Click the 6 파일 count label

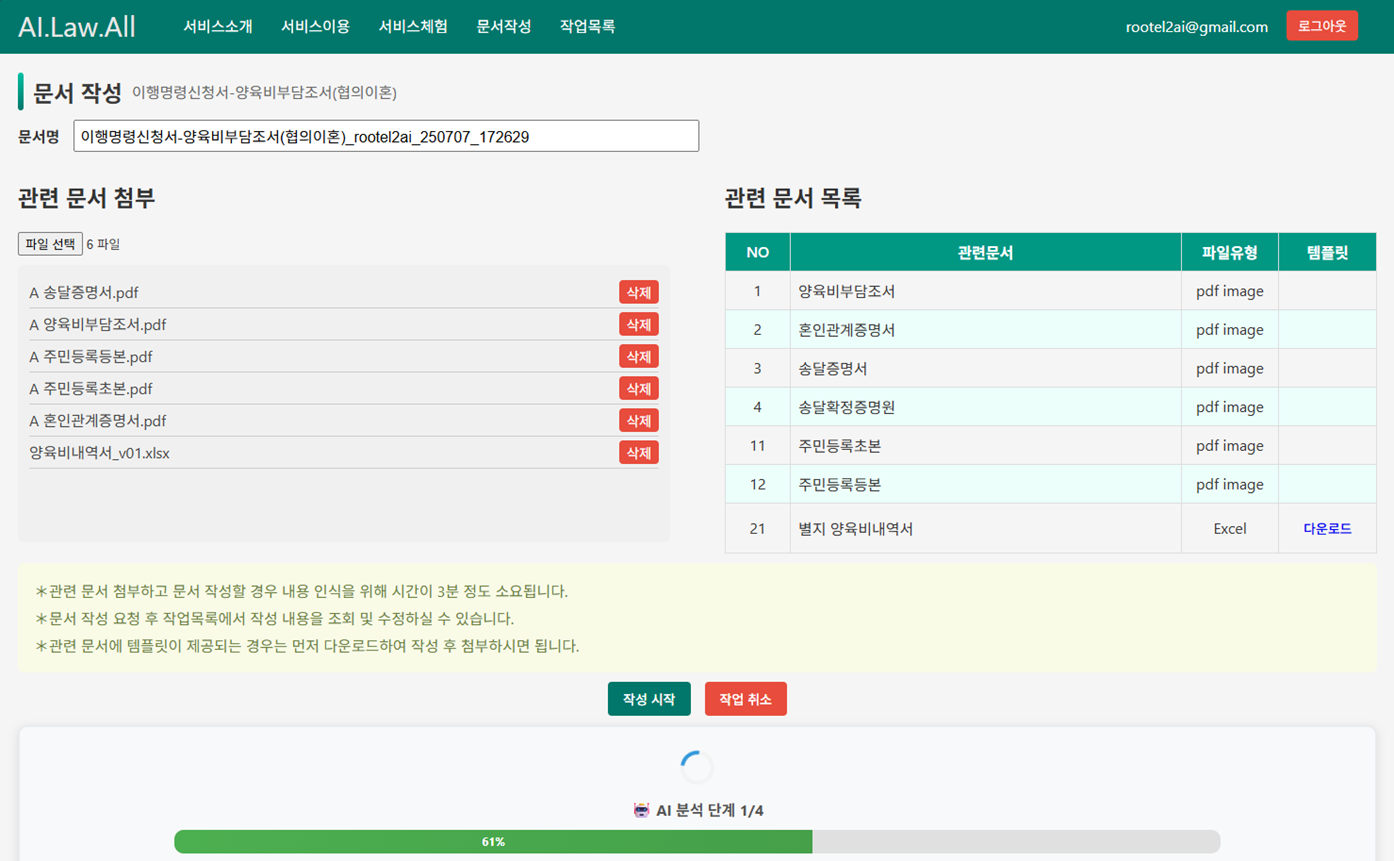[103, 244]
